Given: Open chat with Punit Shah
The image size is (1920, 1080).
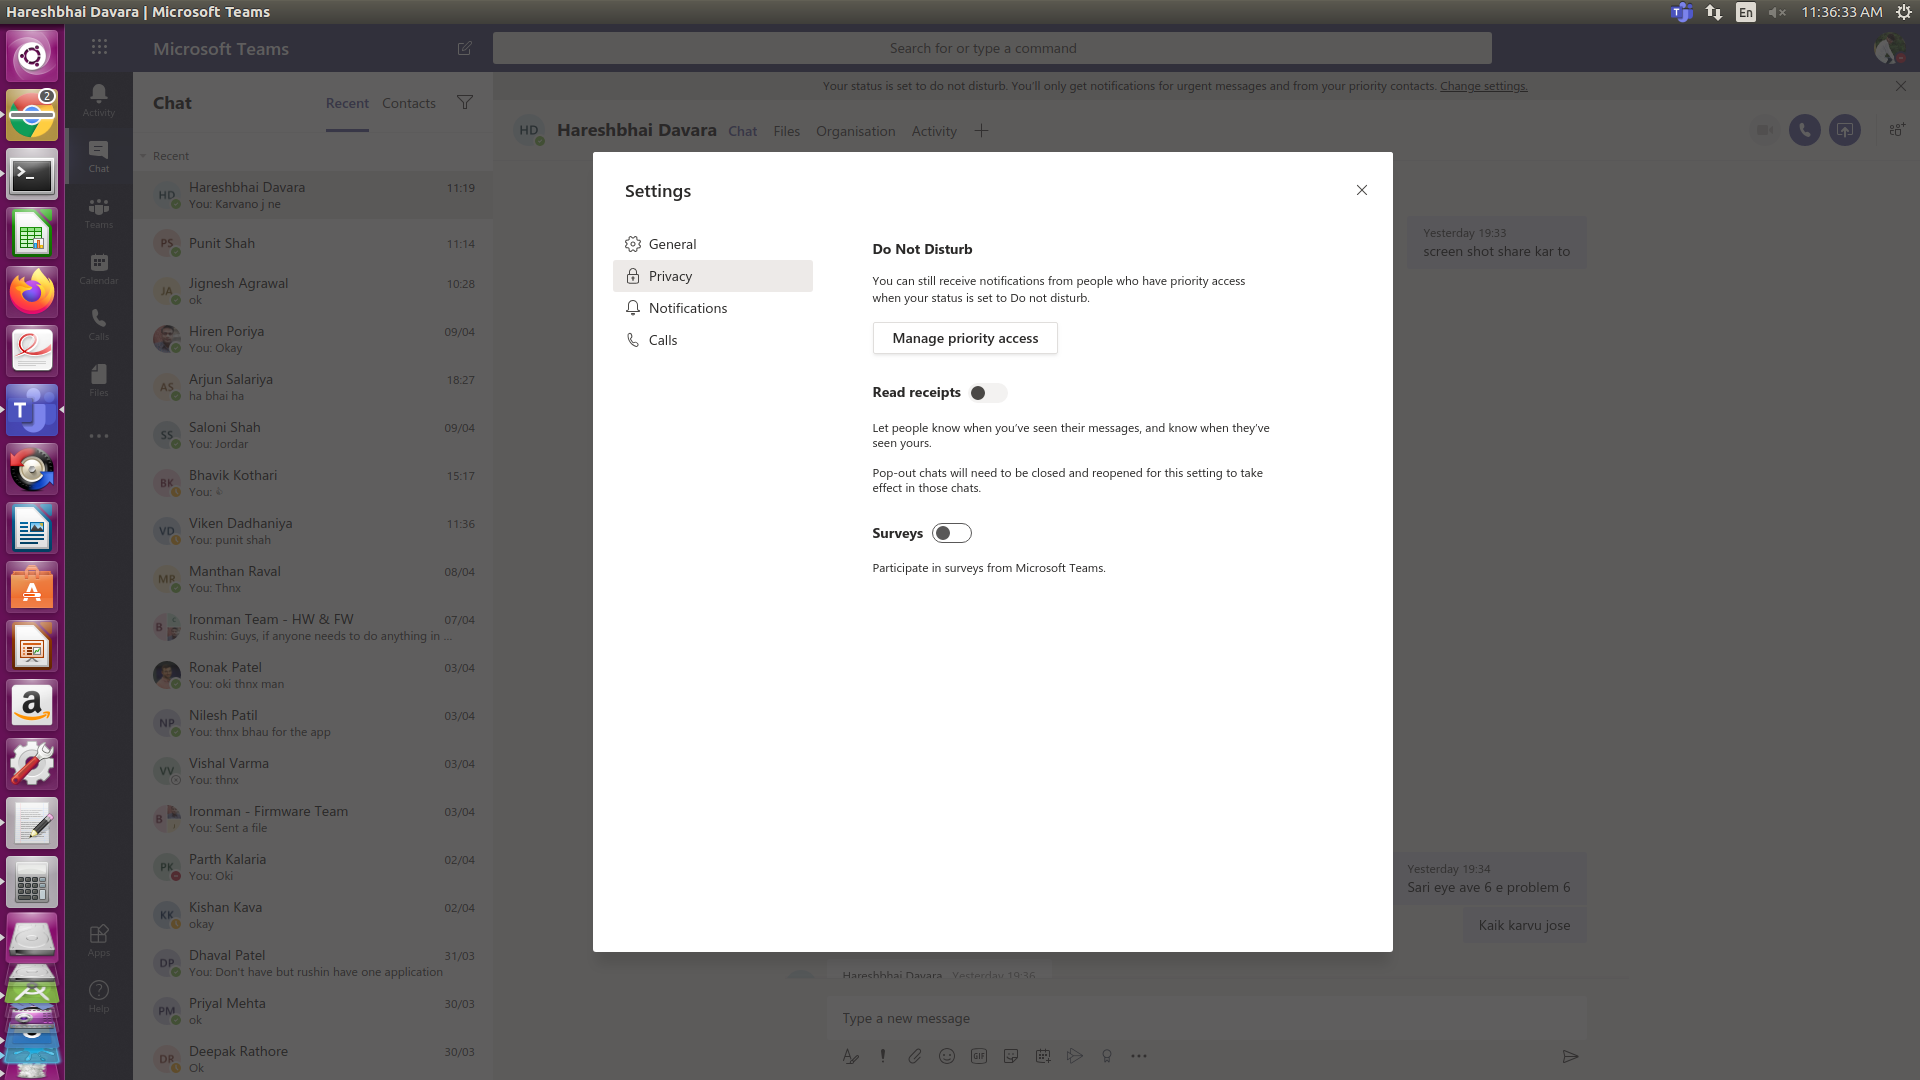Looking at the screenshot, I should coord(313,243).
